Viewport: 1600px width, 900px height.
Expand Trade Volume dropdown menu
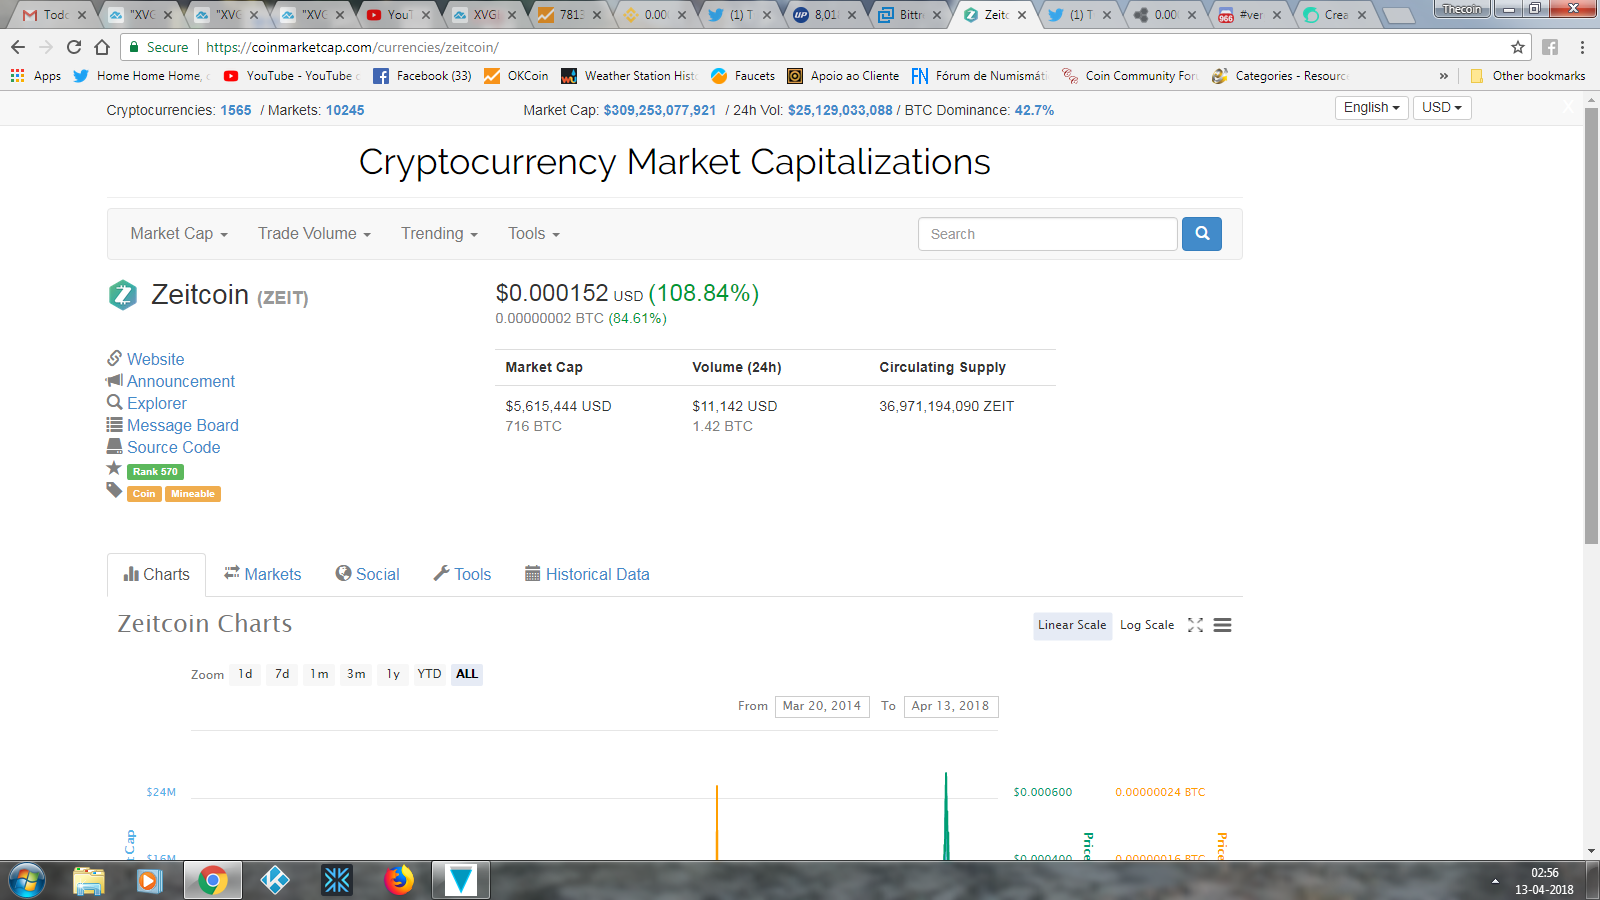(314, 234)
